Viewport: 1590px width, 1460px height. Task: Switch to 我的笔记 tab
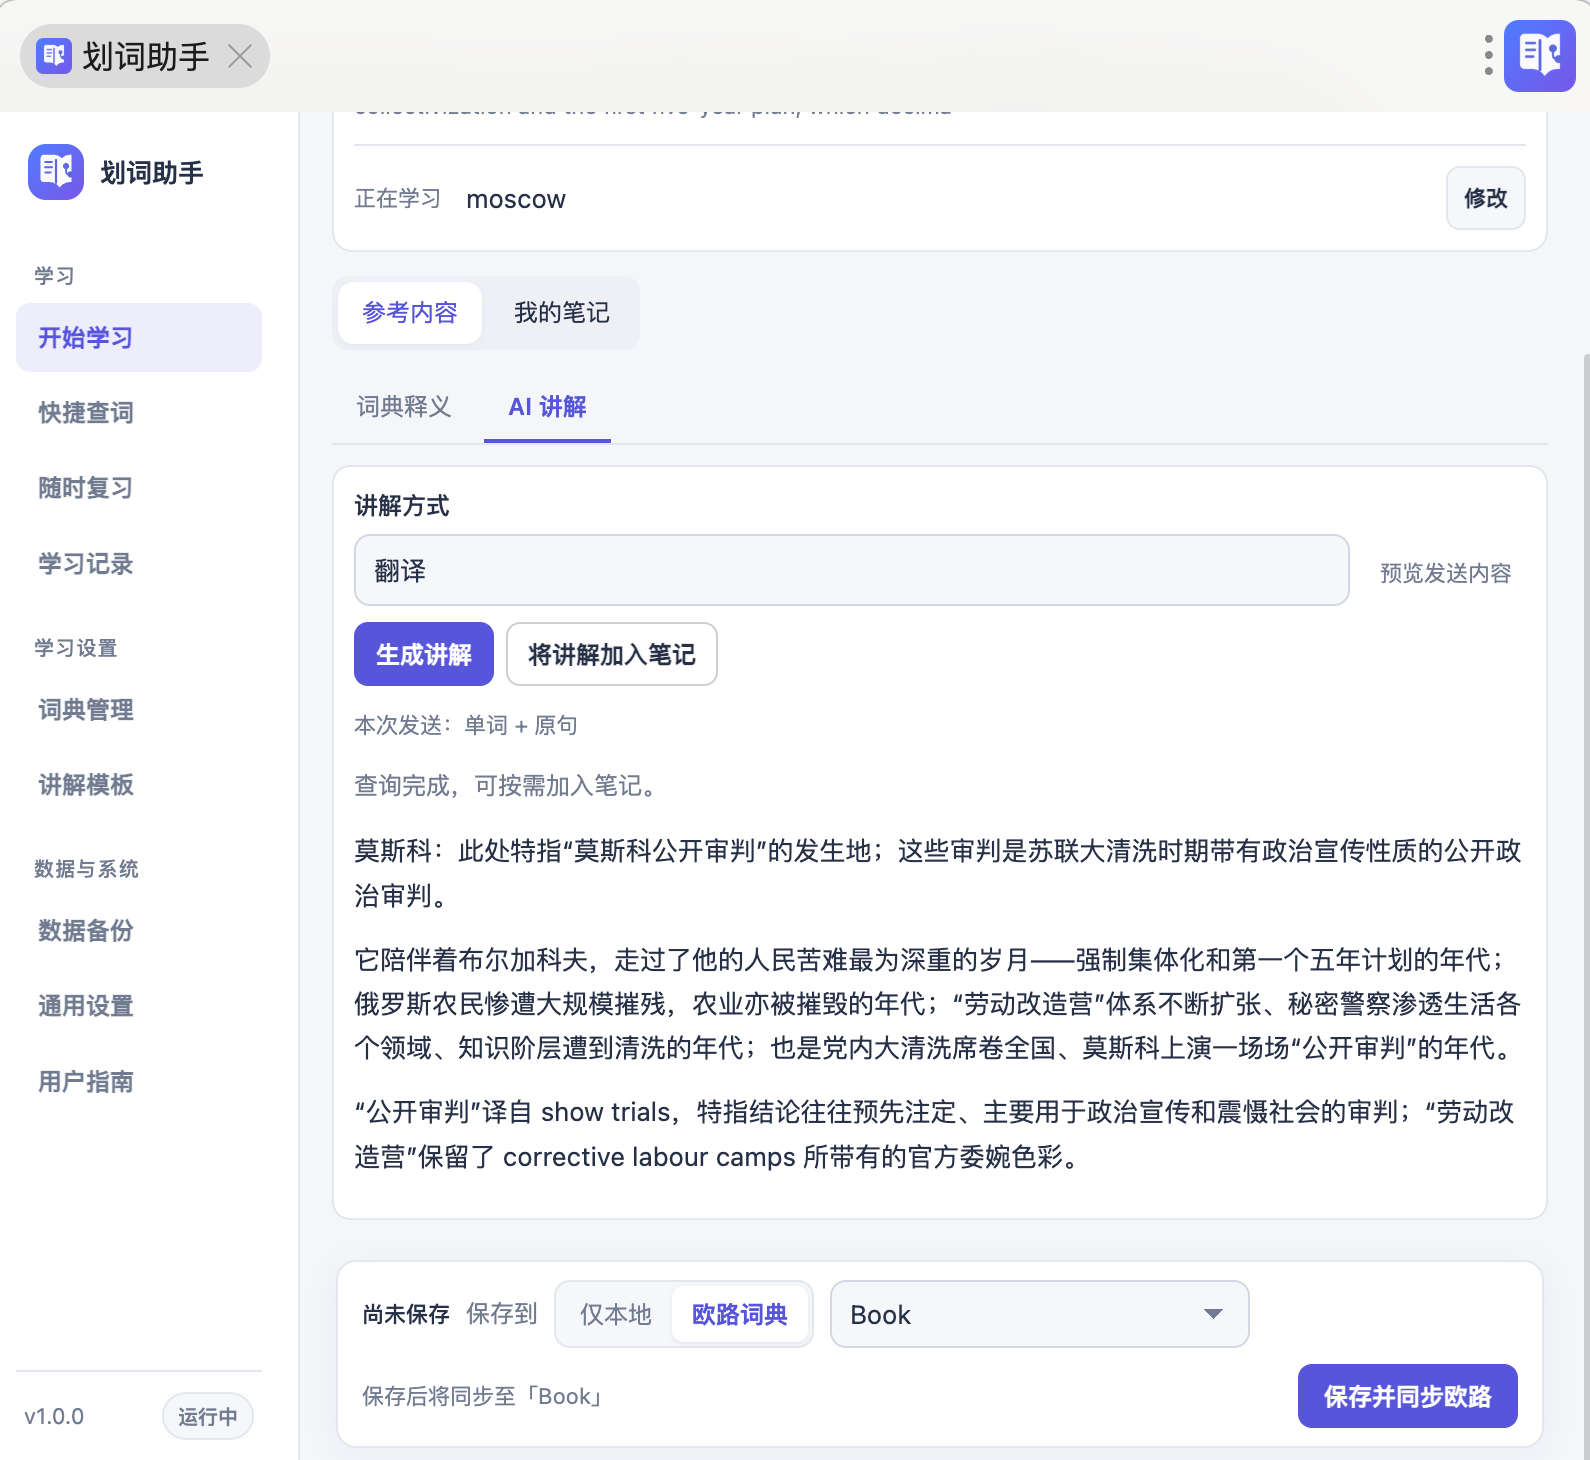pos(561,313)
